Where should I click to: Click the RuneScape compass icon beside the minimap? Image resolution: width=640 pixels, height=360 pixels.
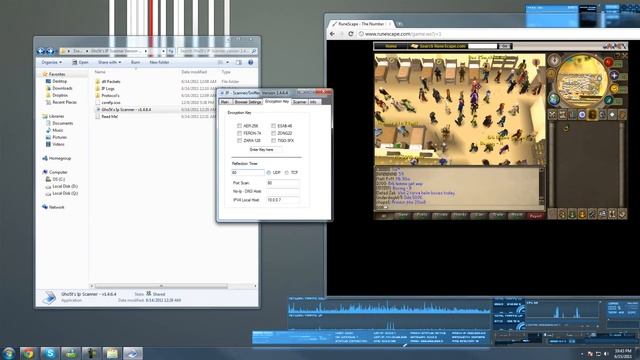tap(554, 60)
